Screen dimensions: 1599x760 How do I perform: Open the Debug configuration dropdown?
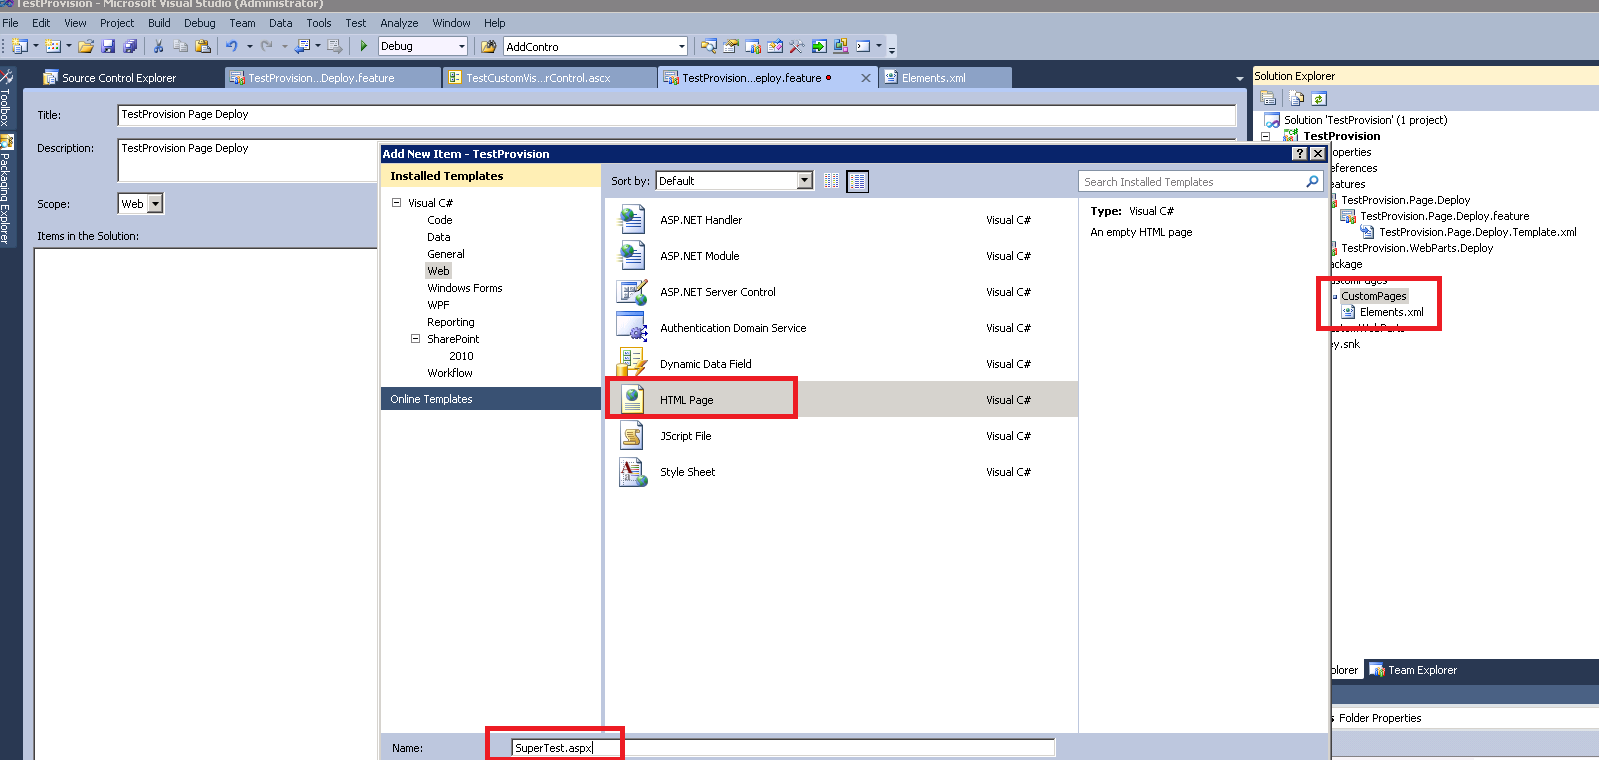pos(461,46)
